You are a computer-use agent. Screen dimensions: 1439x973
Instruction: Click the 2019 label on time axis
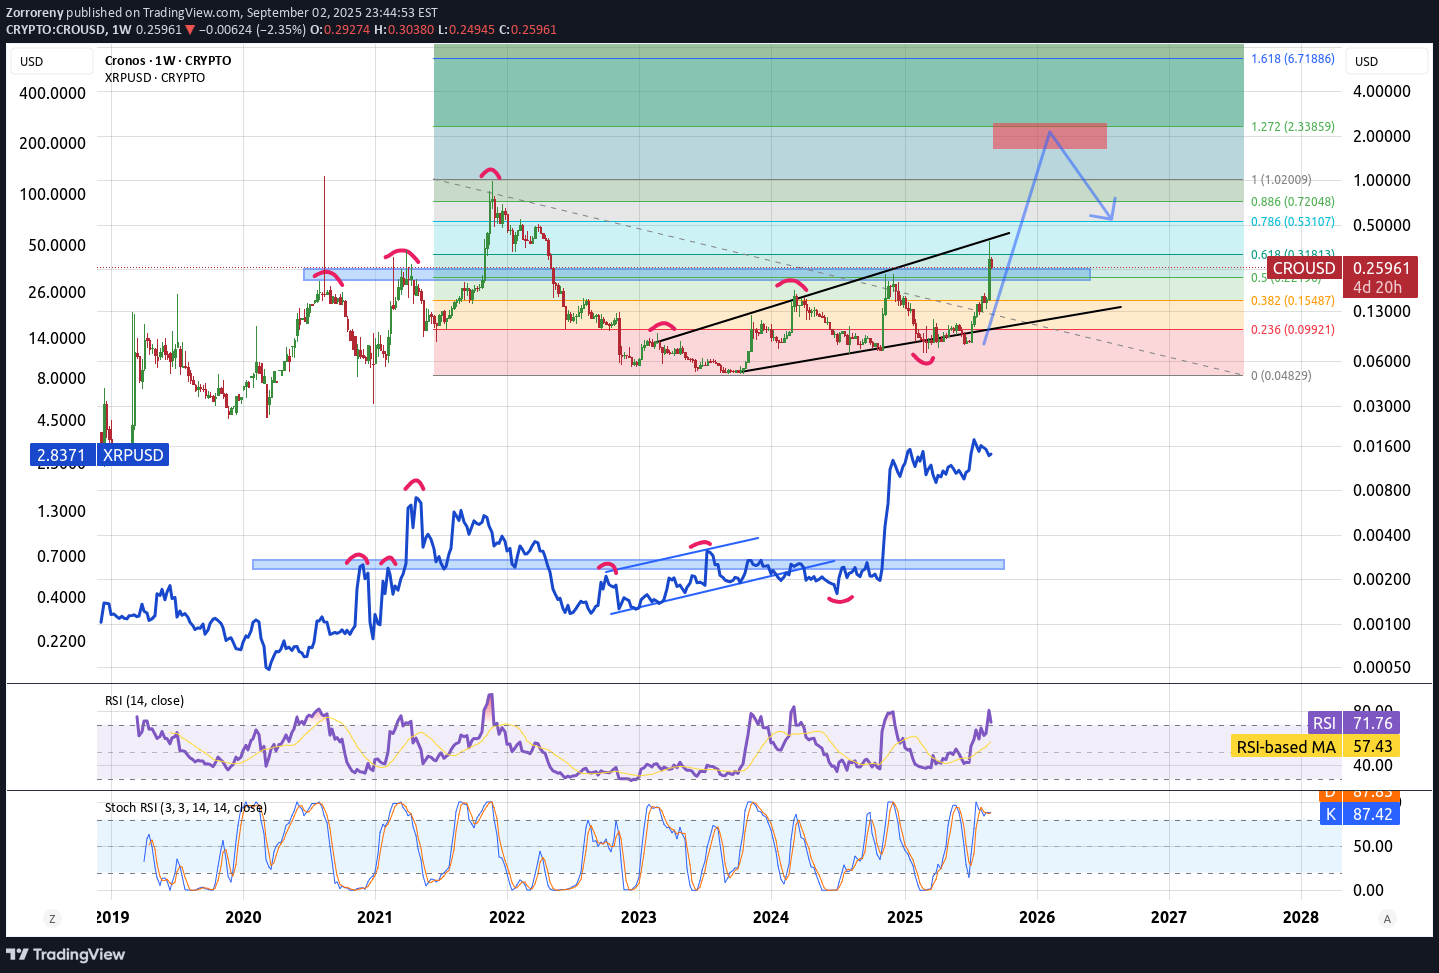click(112, 917)
